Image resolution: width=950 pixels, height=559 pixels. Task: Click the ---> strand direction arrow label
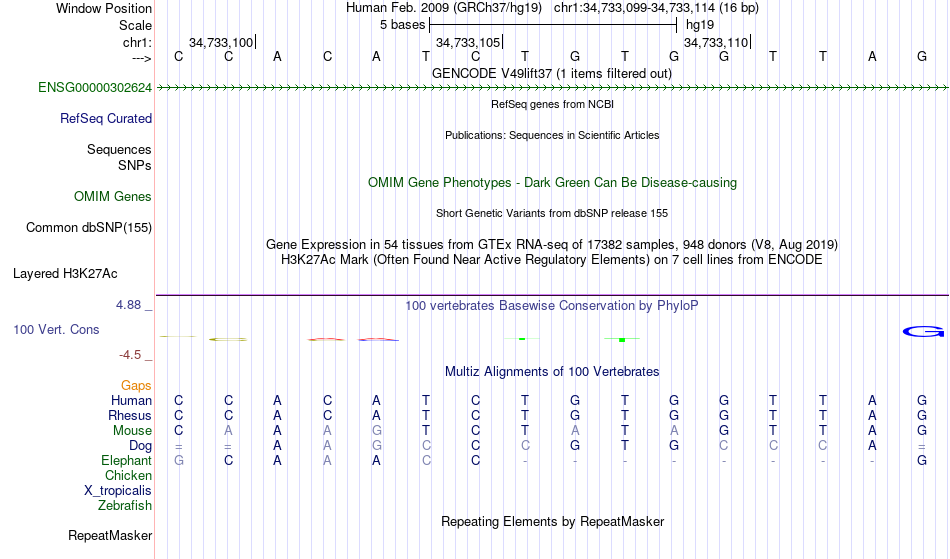click(x=142, y=58)
